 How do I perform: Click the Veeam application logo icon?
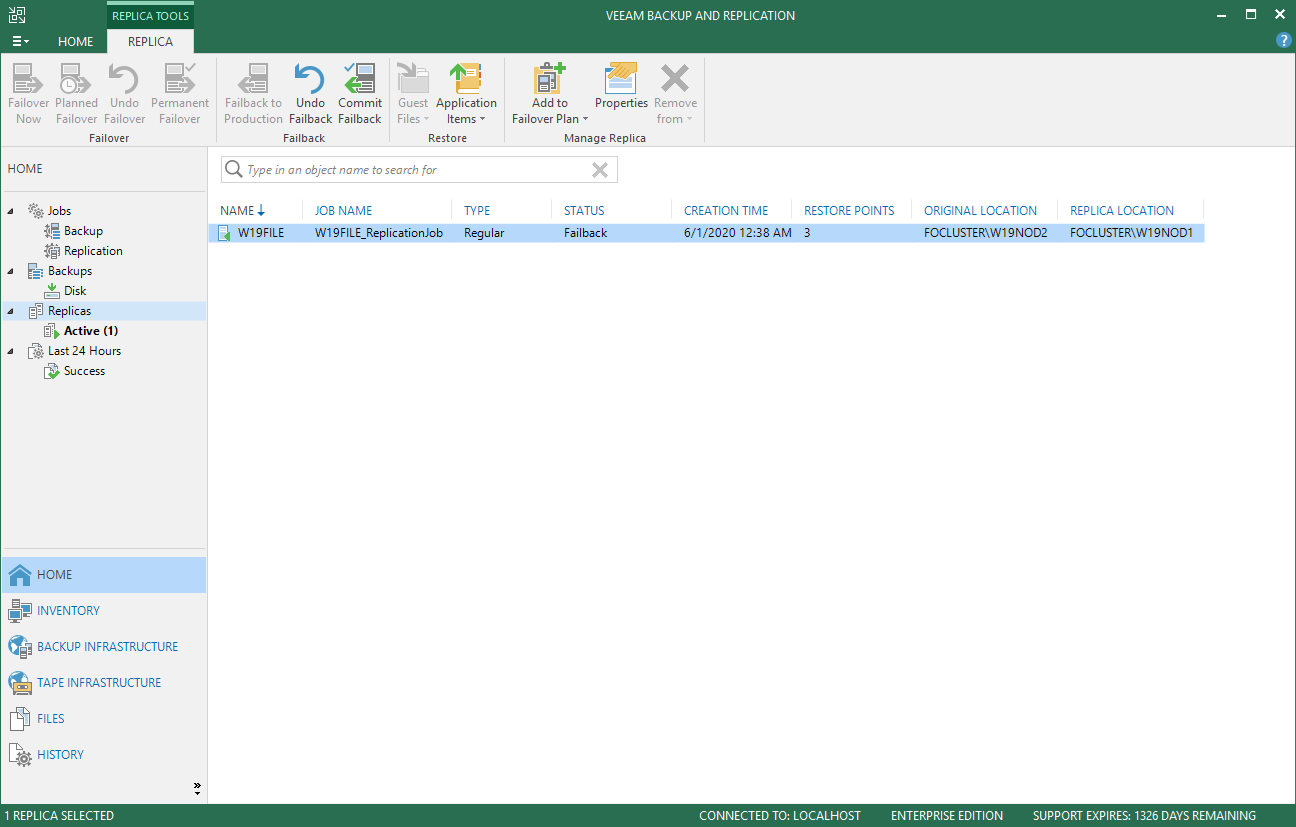[17, 15]
